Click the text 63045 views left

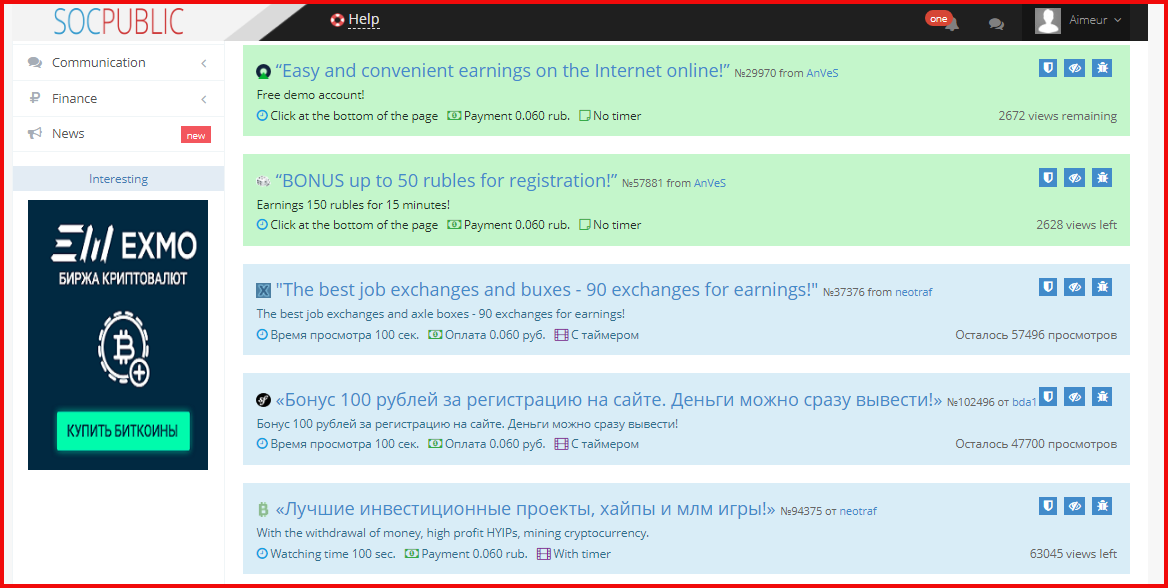click(x=1073, y=554)
